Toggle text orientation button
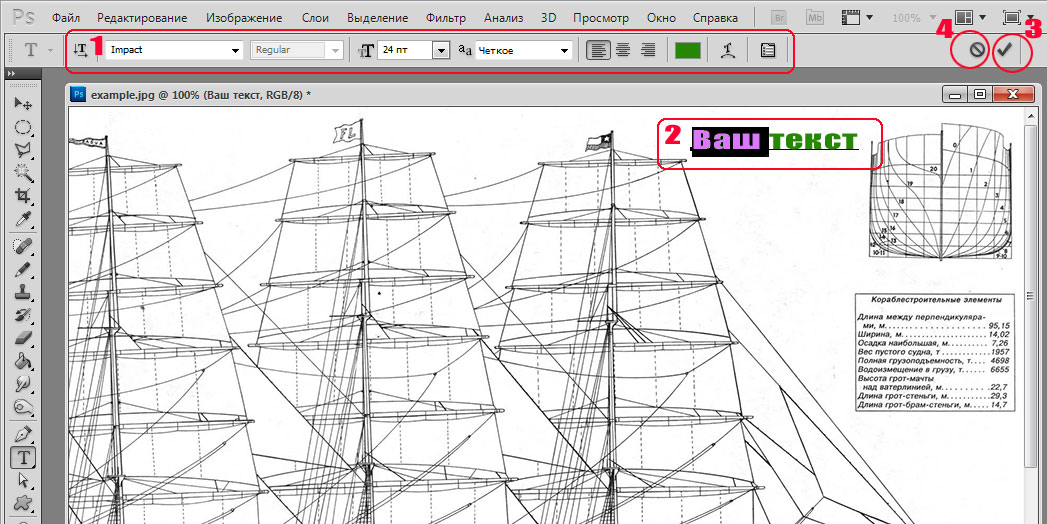This screenshot has height=524, width=1047. click(x=81, y=50)
